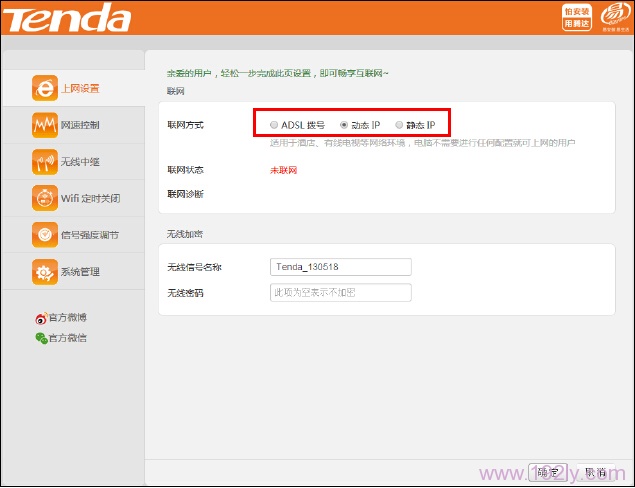The width and height of the screenshot is (635, 488).
Task: Click the Weibo logo icon
Action: [41, 319]
